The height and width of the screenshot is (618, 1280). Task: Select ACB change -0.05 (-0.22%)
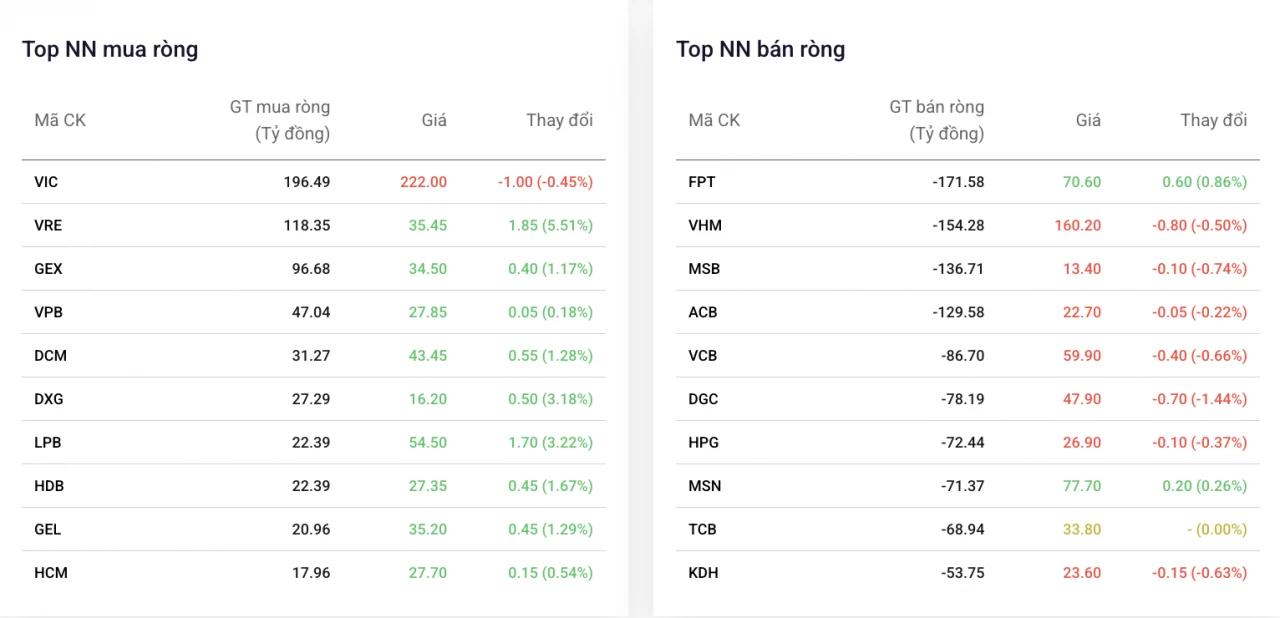pyautogui.click(x=1199, y=312)
